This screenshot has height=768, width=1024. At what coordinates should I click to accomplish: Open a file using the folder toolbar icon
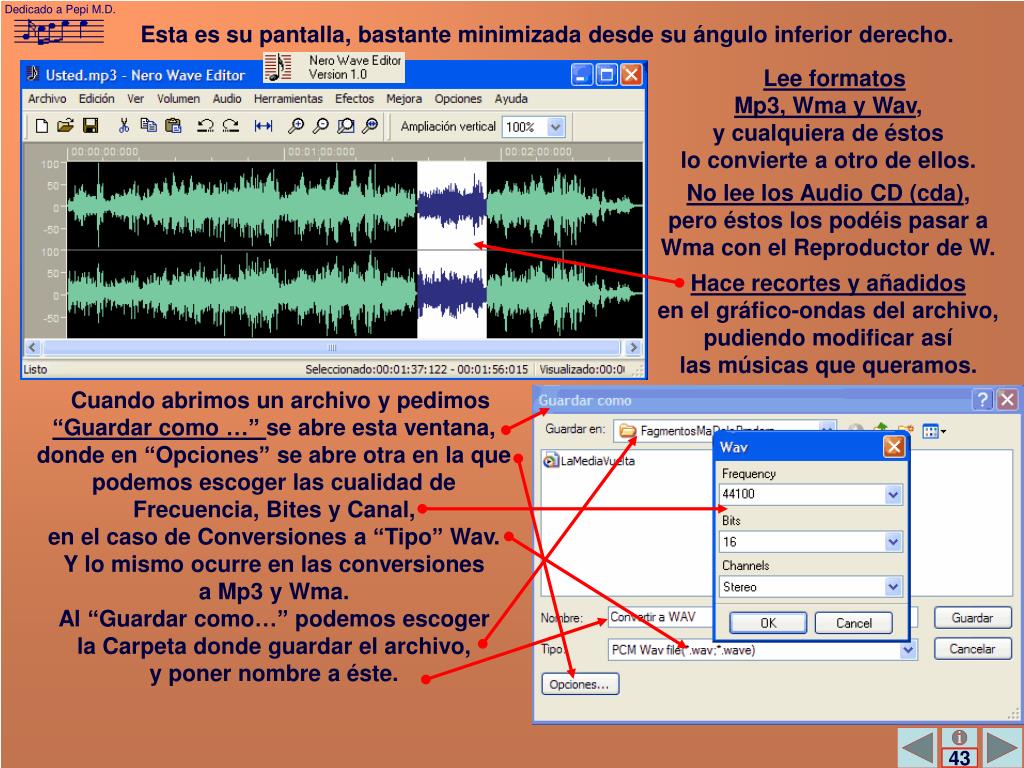pos(65,126)
